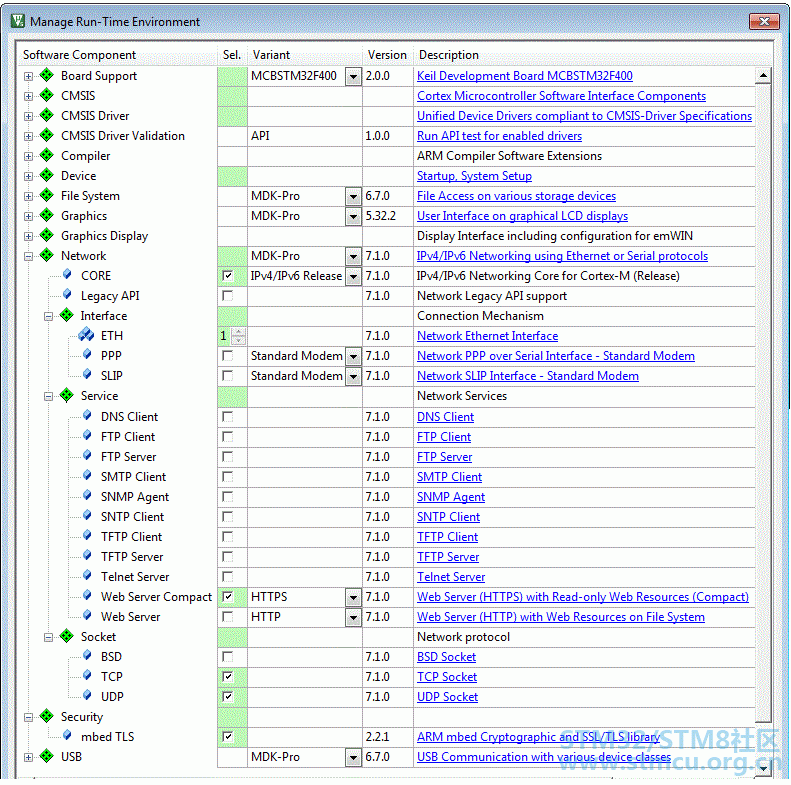Expand the Board Support tree node
The width and height of the screenshot is (791, 785).
[28, 76]
